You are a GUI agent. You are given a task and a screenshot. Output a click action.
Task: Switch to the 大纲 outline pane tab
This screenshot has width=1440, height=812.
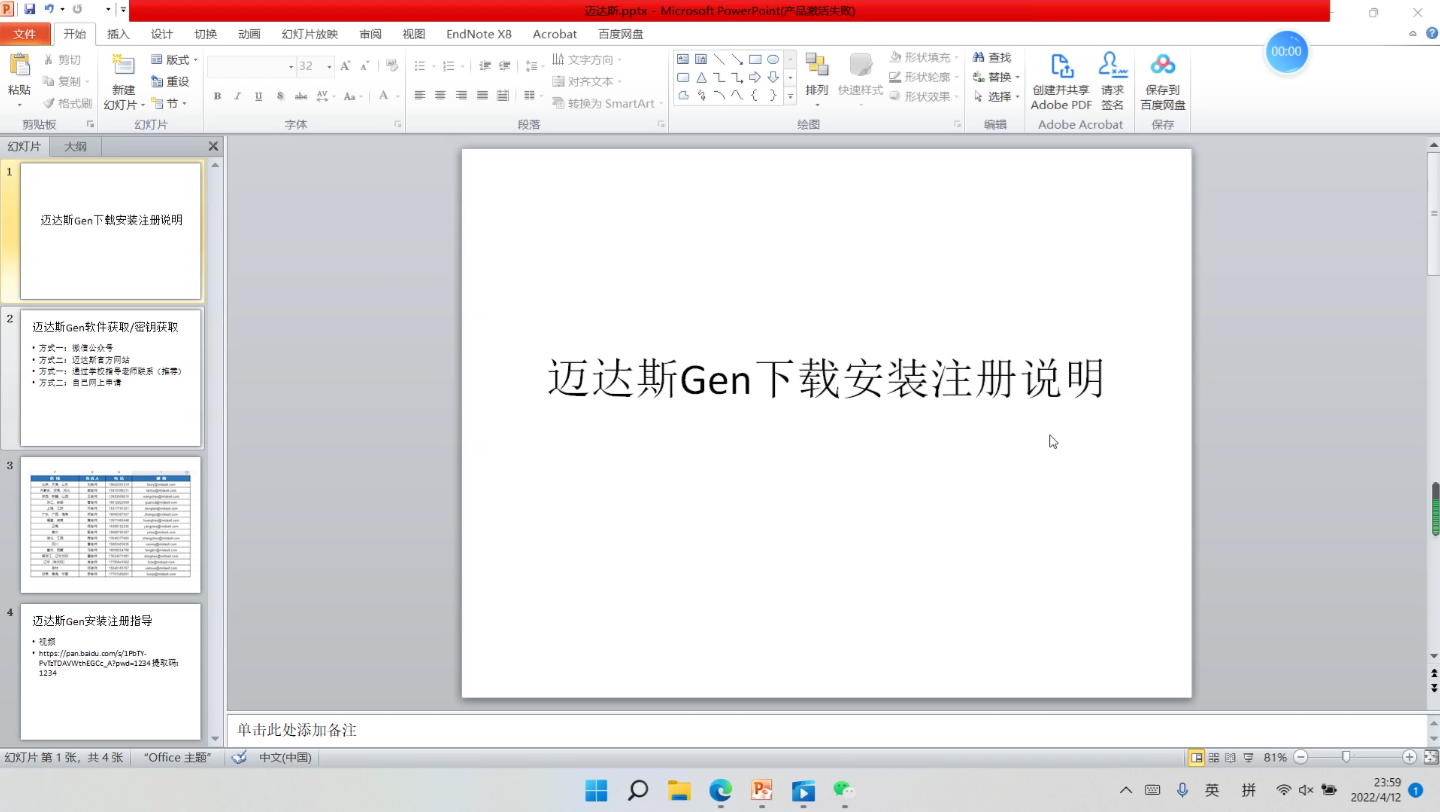tap(76, 146)
